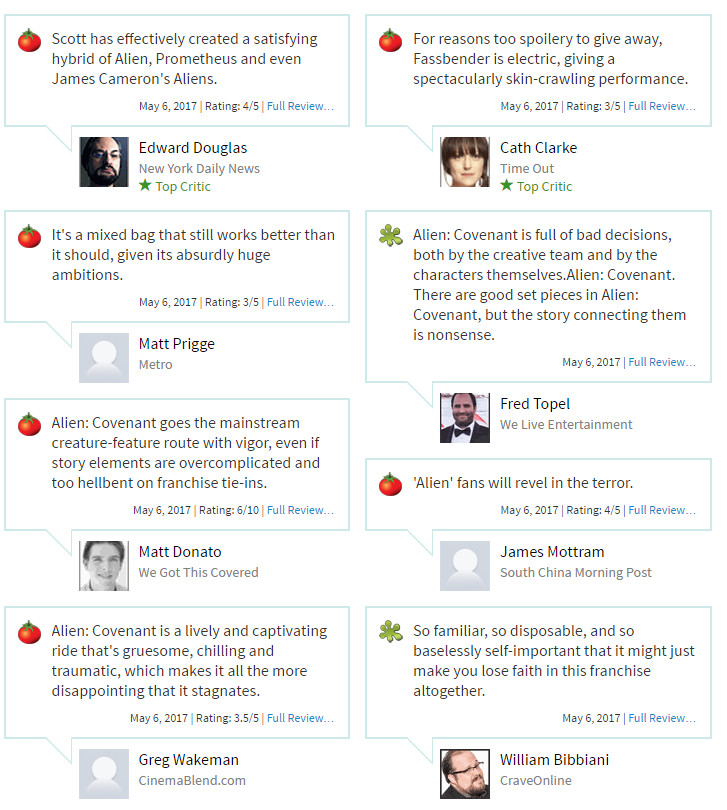Viewport: 727px width, 810px height.
Task: Click the green rotten splat on Fred Topel's review
Action: [x=390, y=236]
